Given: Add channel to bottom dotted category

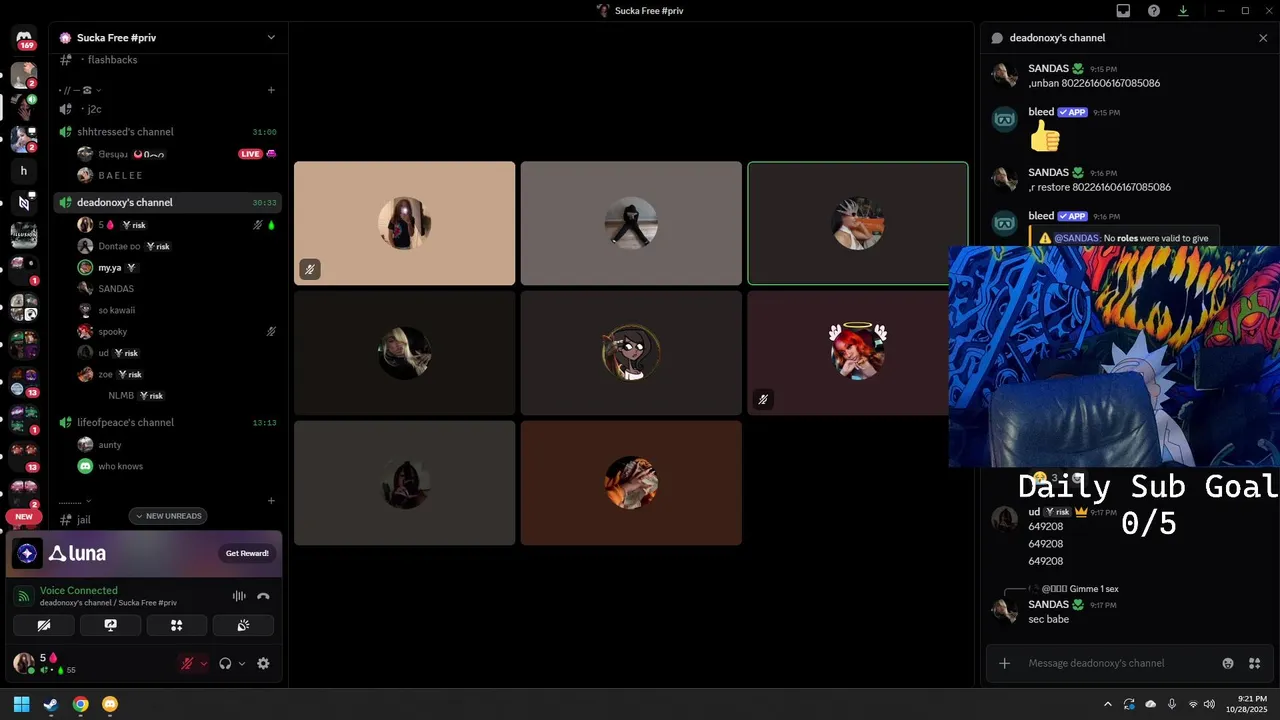Looking at the screenshot, I should 271,500.
